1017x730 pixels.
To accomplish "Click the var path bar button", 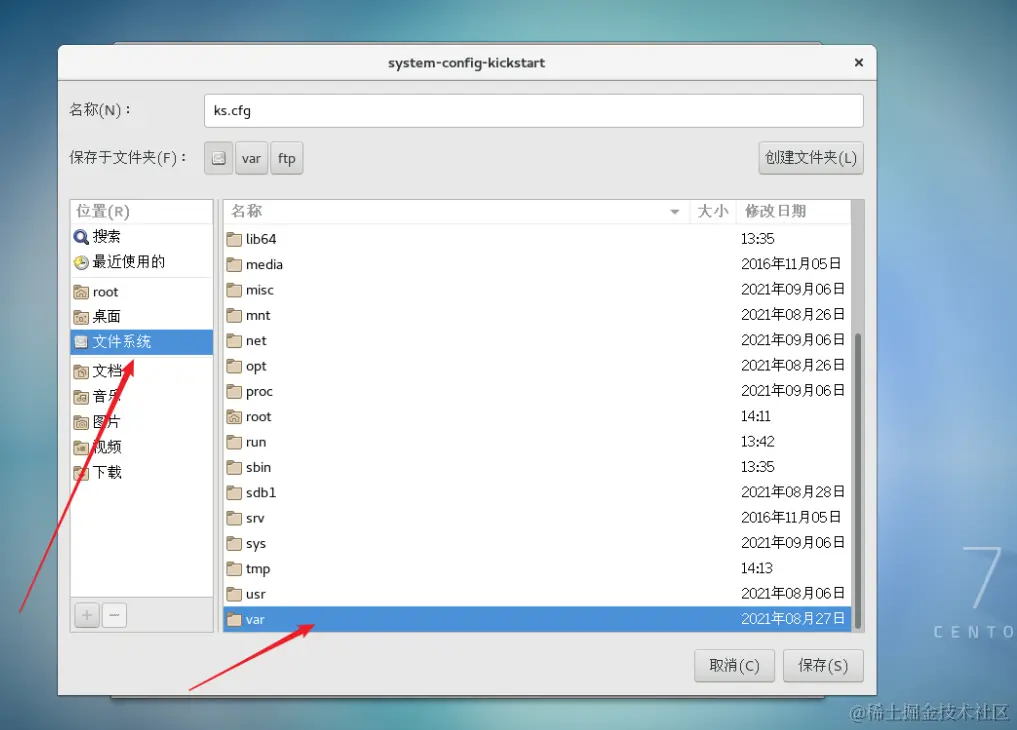I will (251, 158).
